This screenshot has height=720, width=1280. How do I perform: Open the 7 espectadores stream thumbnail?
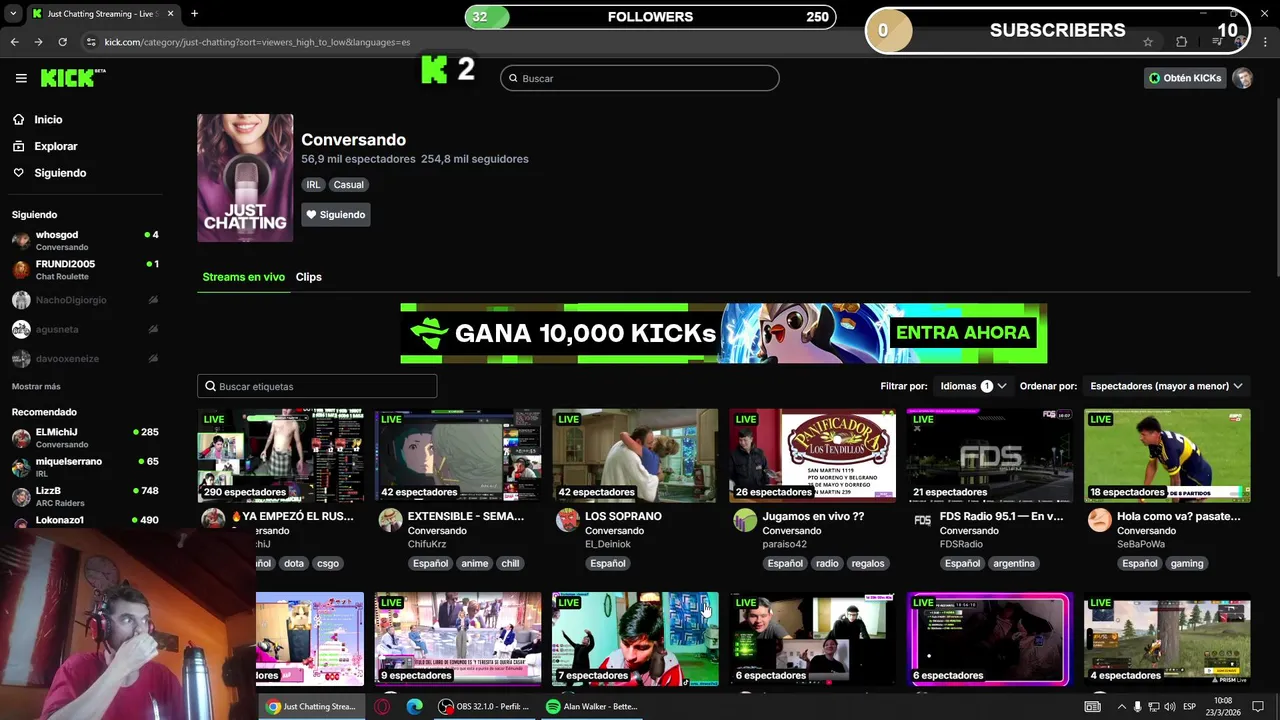click(635, 638)
